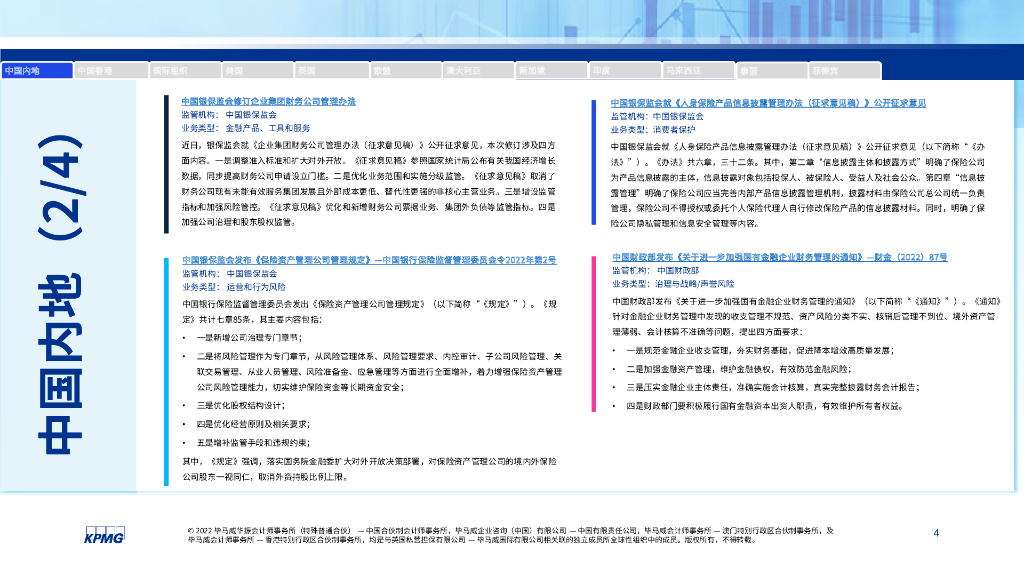The width and height of the screenshot is (1024, 576).
Task: Open 中国财政部 财金〔2022〕87号 link
Action: coord(780,257)
